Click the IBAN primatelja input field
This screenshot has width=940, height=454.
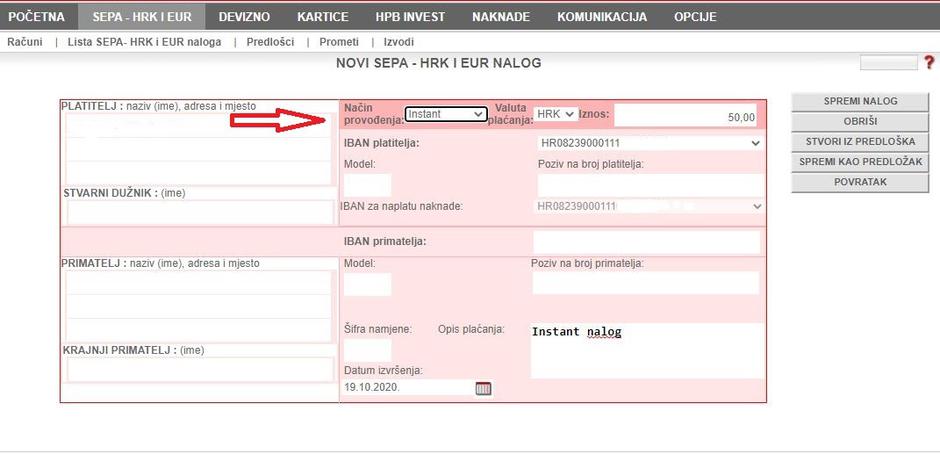[x=646, y=242]
